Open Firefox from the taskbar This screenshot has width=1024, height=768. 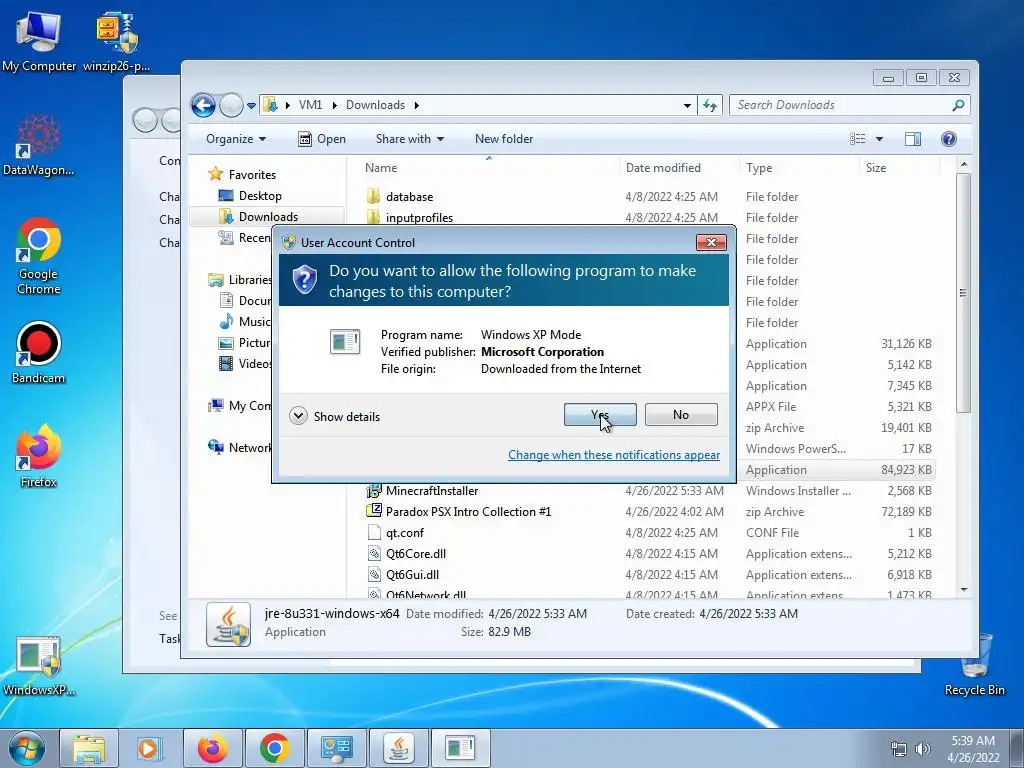click(x=212, y=748)
